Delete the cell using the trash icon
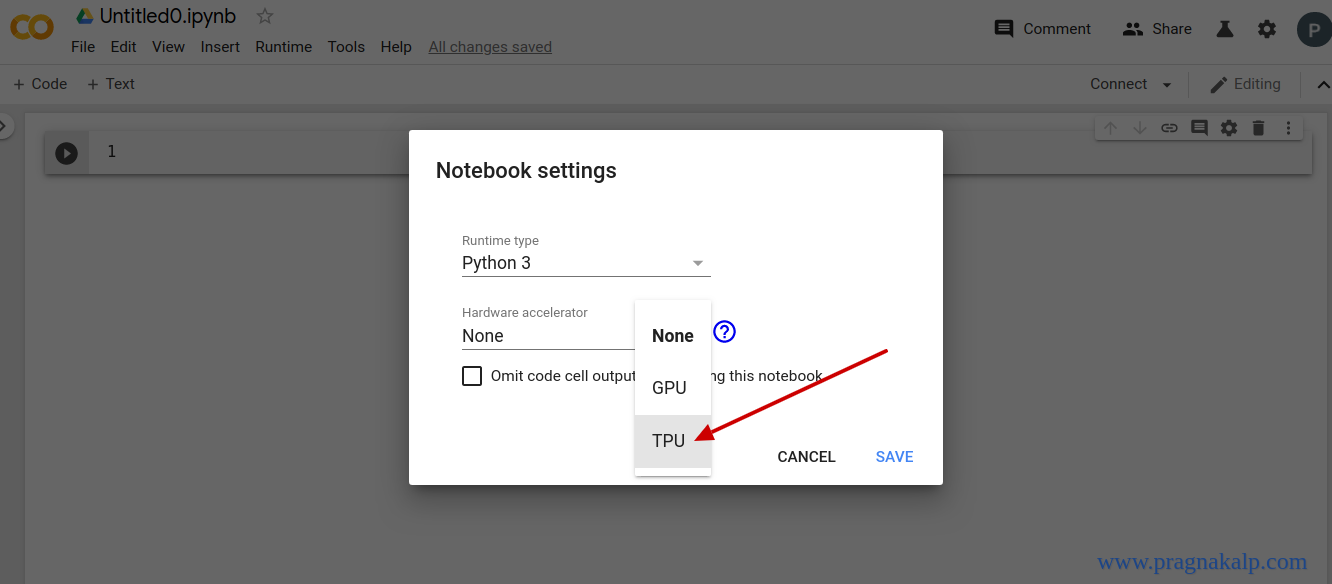1332x584 pixels. click(1258, 128)
